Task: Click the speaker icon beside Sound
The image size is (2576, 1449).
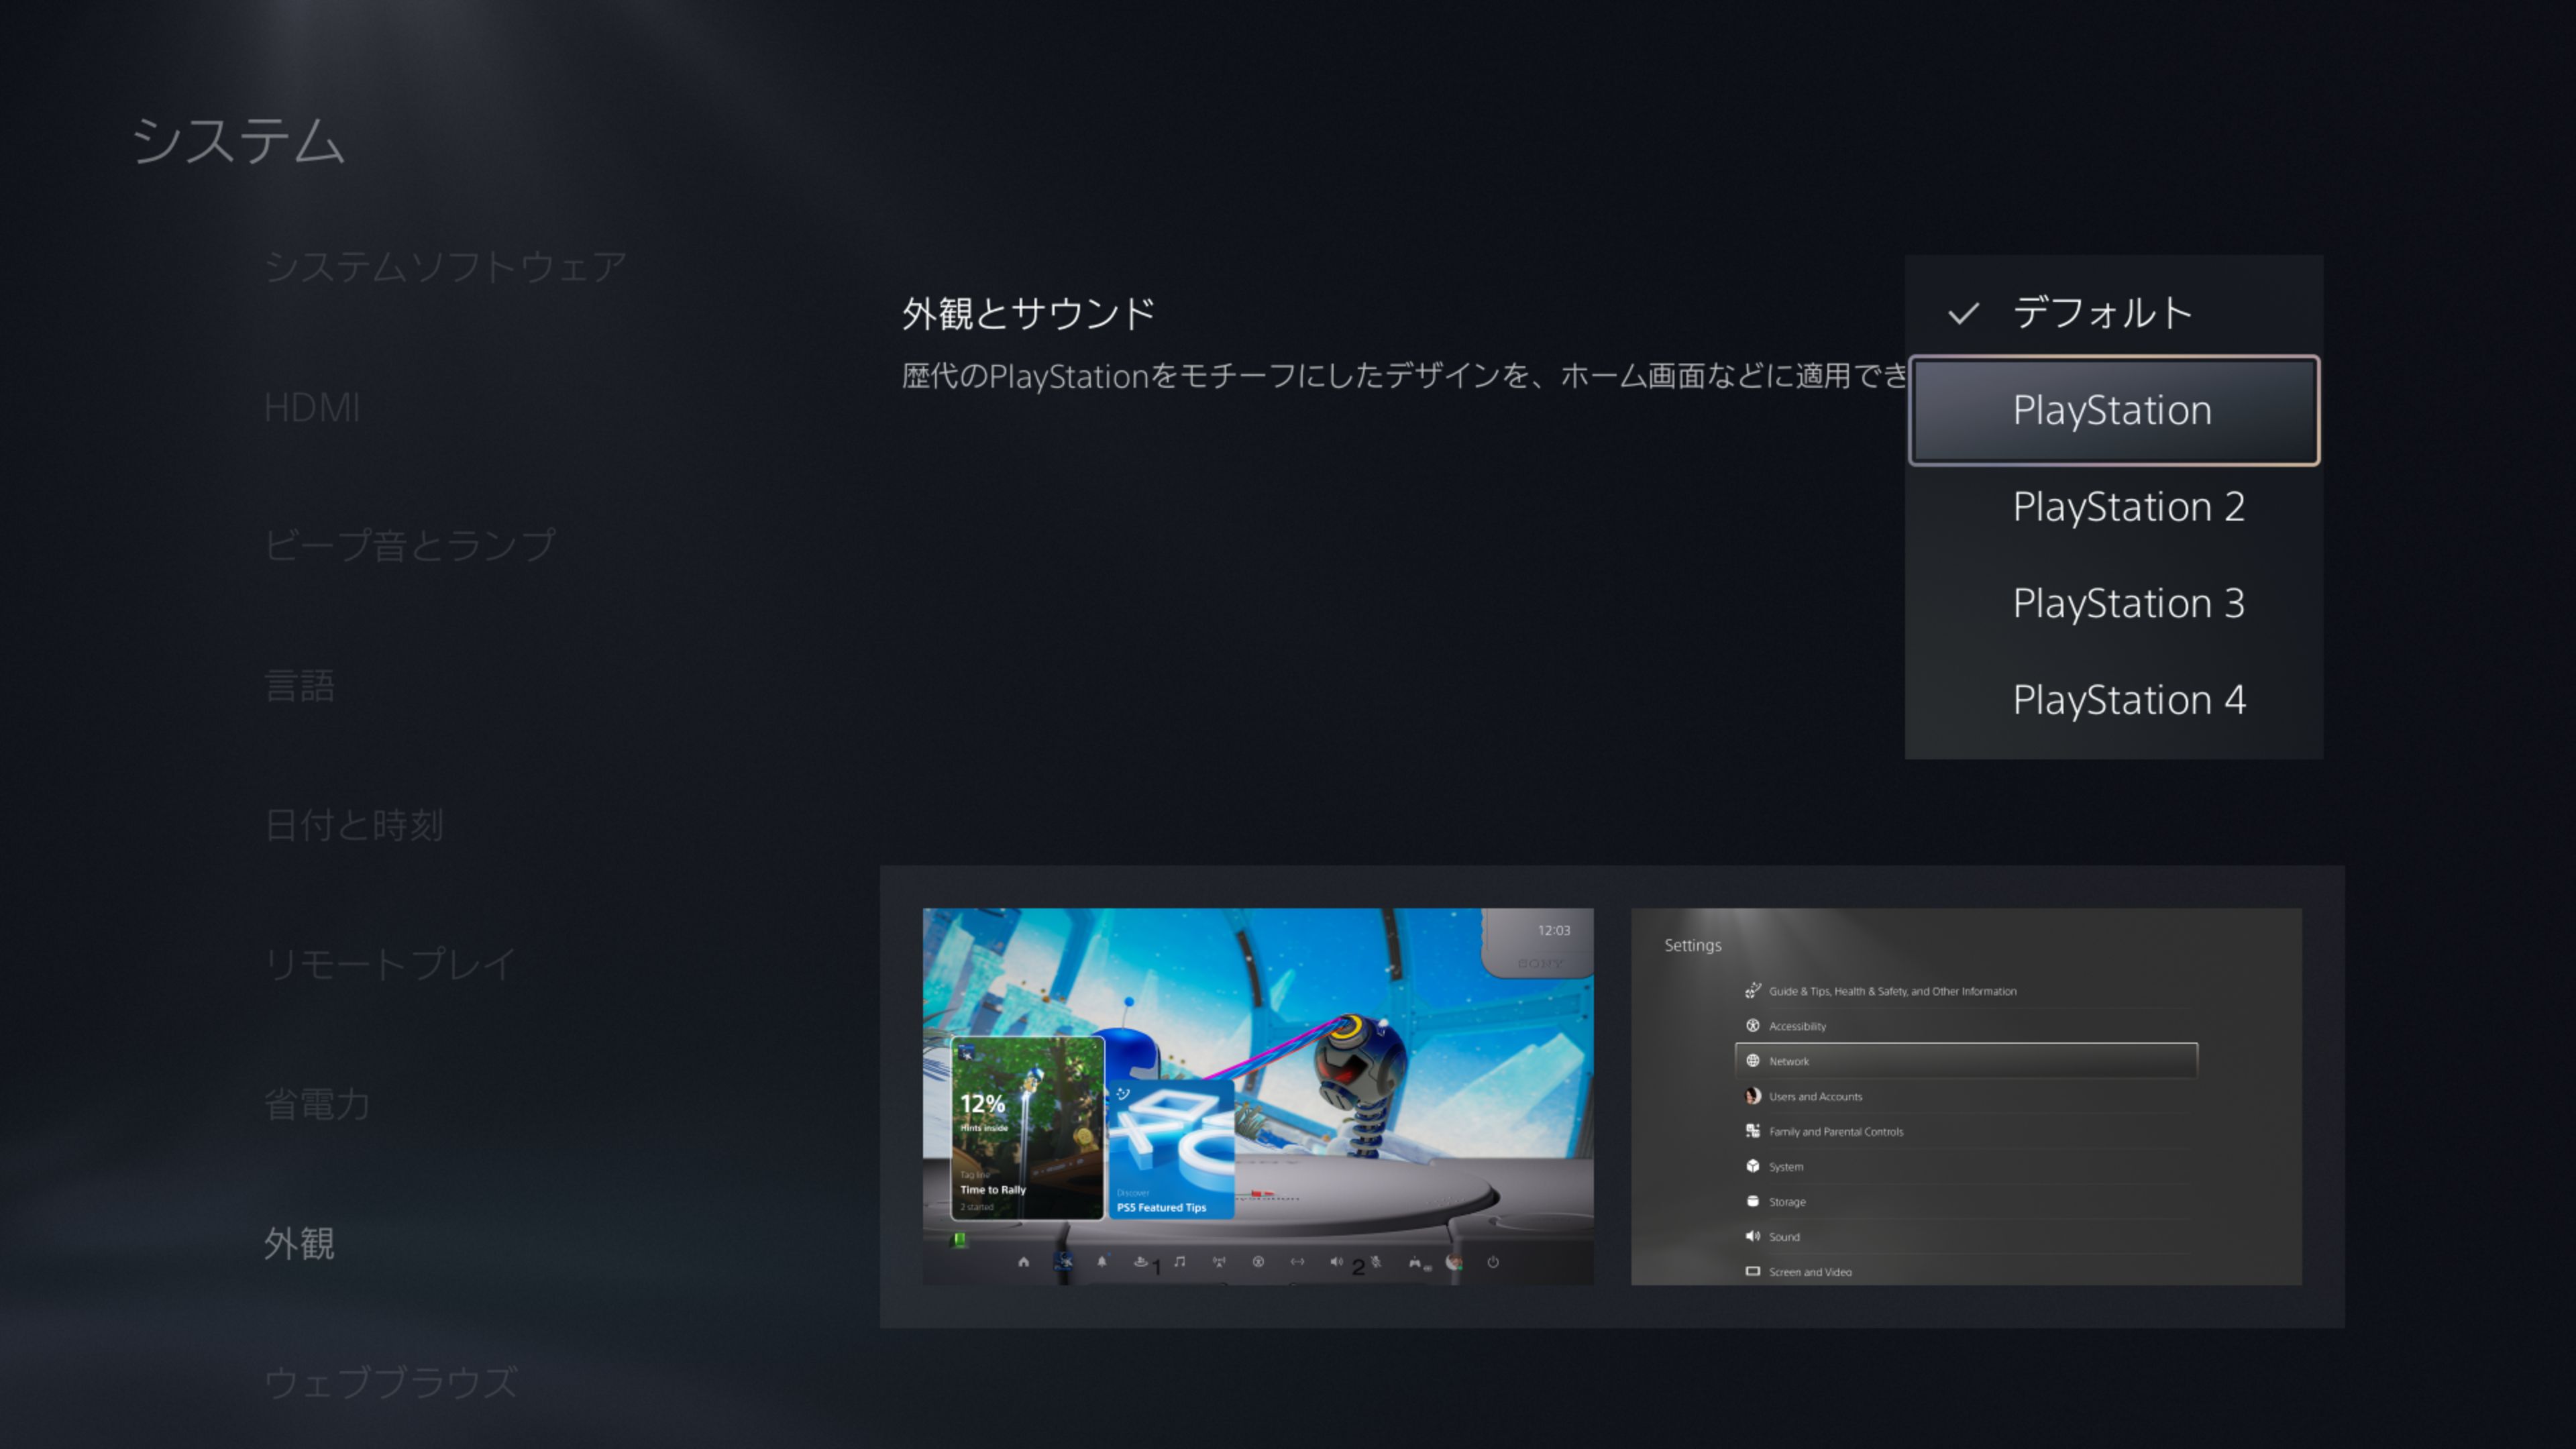Action: pos(1752,1236)
